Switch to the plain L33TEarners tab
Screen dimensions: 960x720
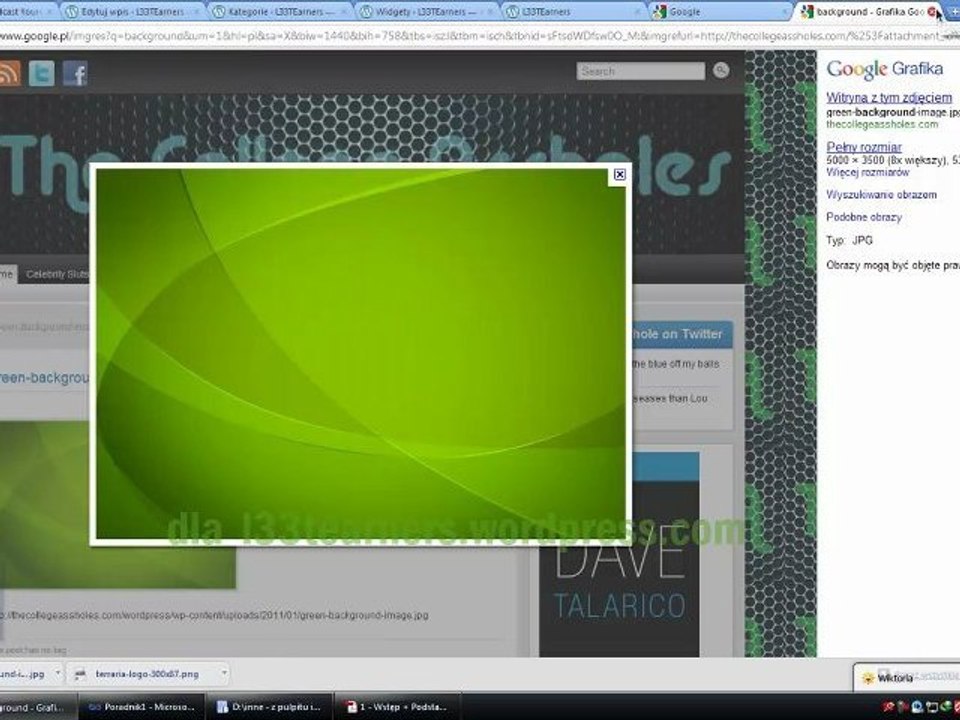tap(574, 12)
